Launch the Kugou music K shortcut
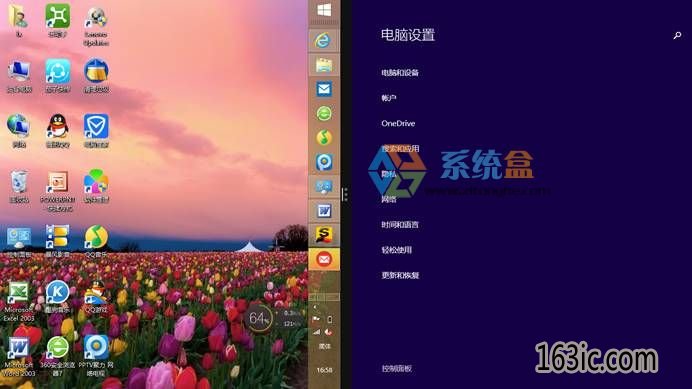 (58, 297)
